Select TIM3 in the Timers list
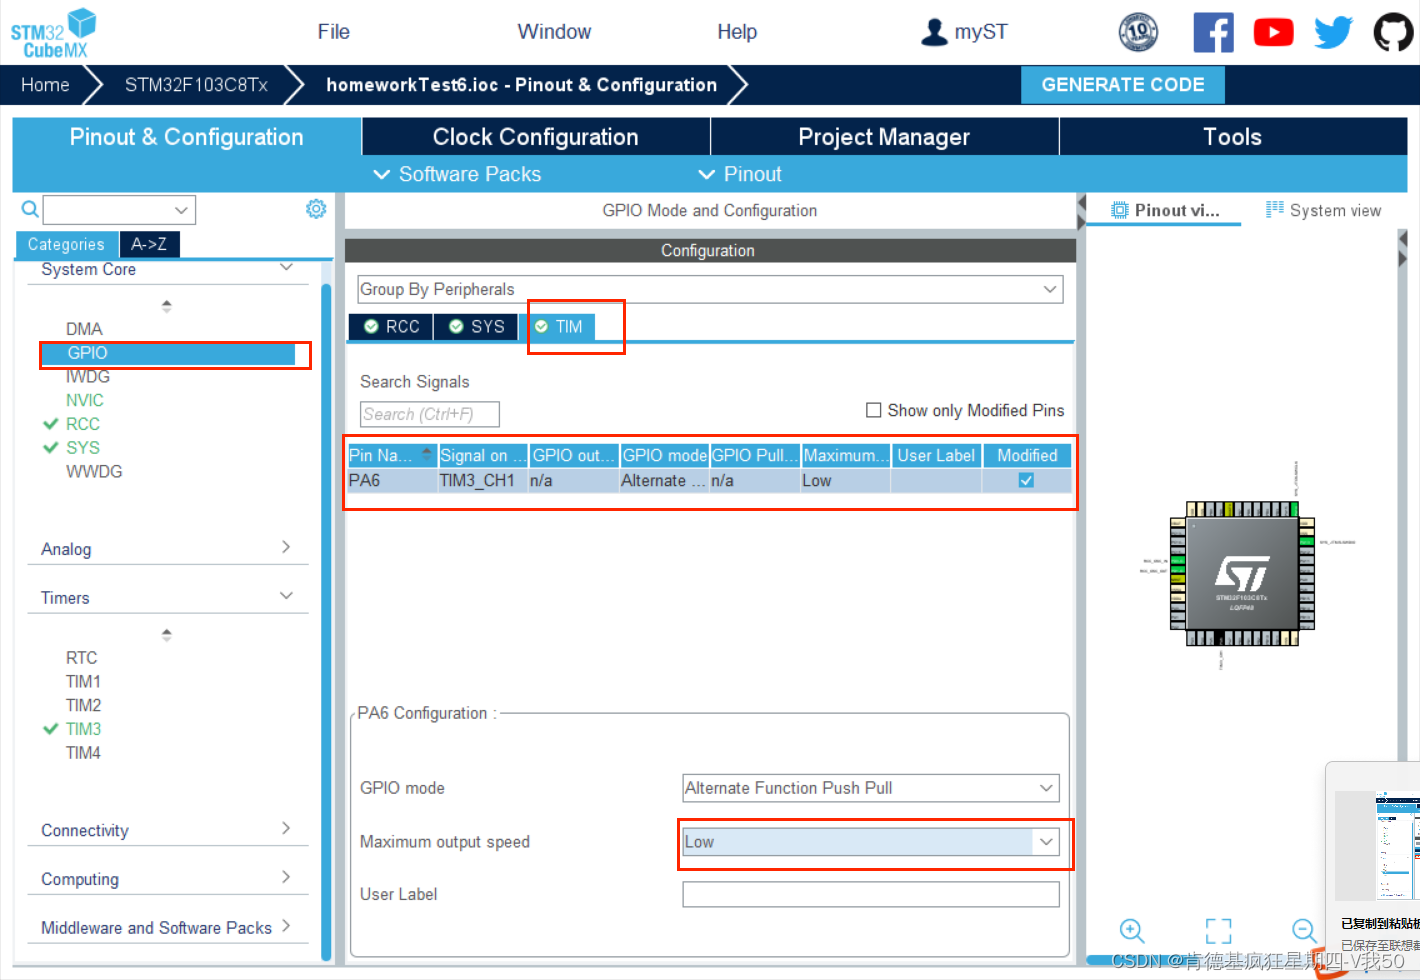Screen dimensions: 1420x980 tap(83, 729)
